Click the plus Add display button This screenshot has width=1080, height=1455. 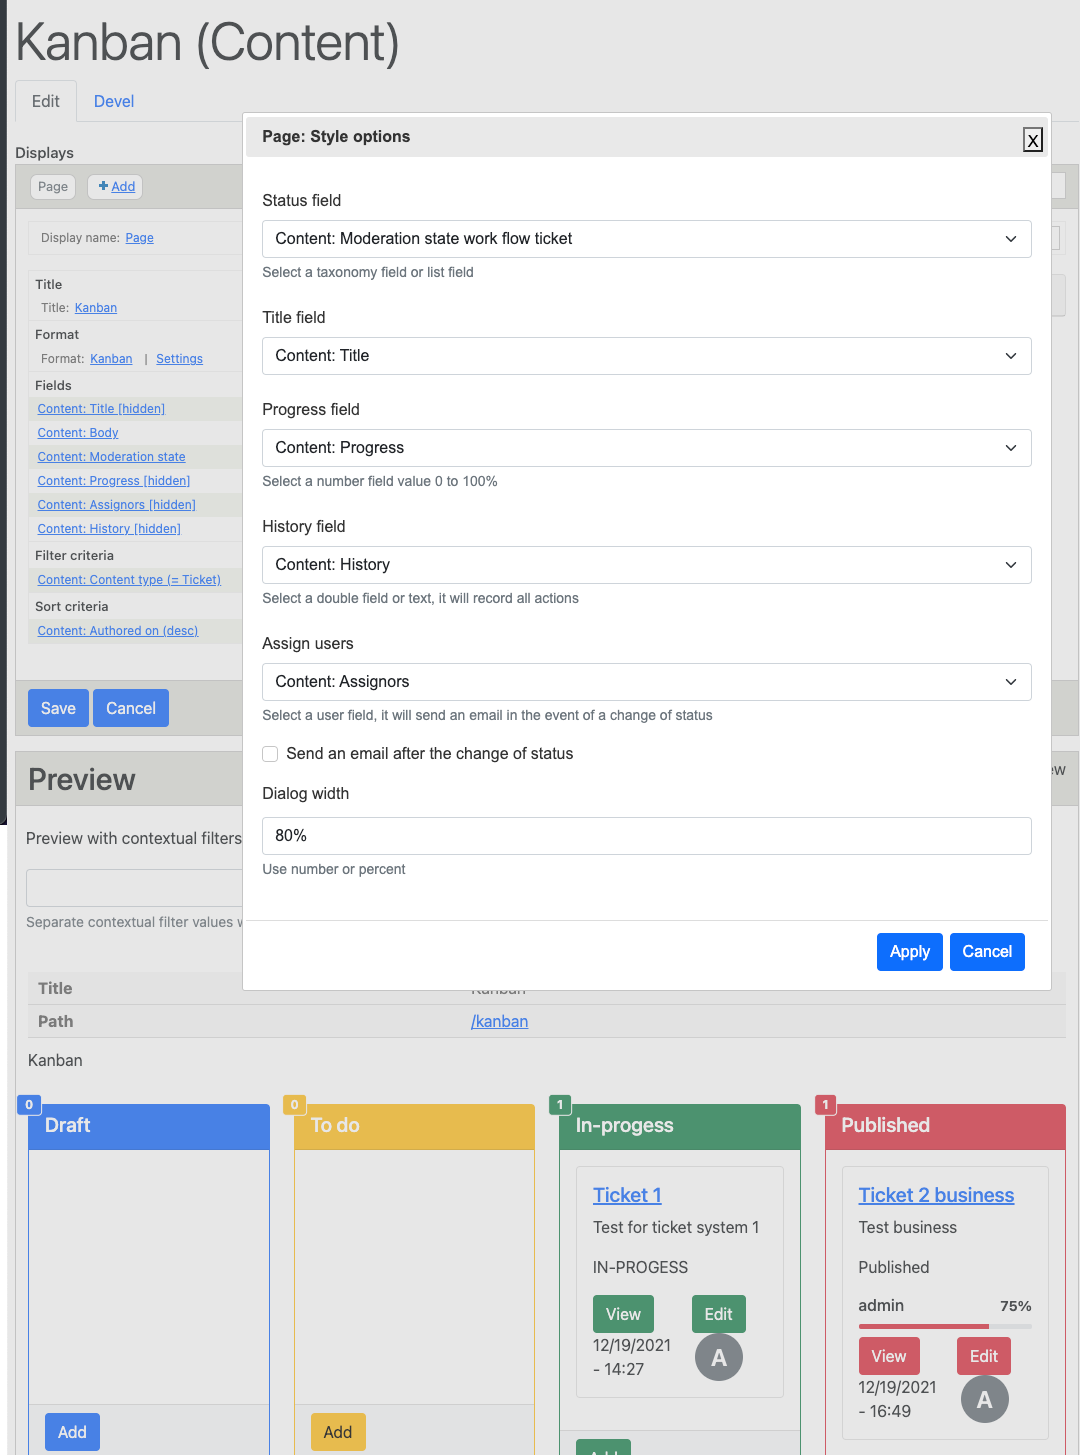pos(116,187)
